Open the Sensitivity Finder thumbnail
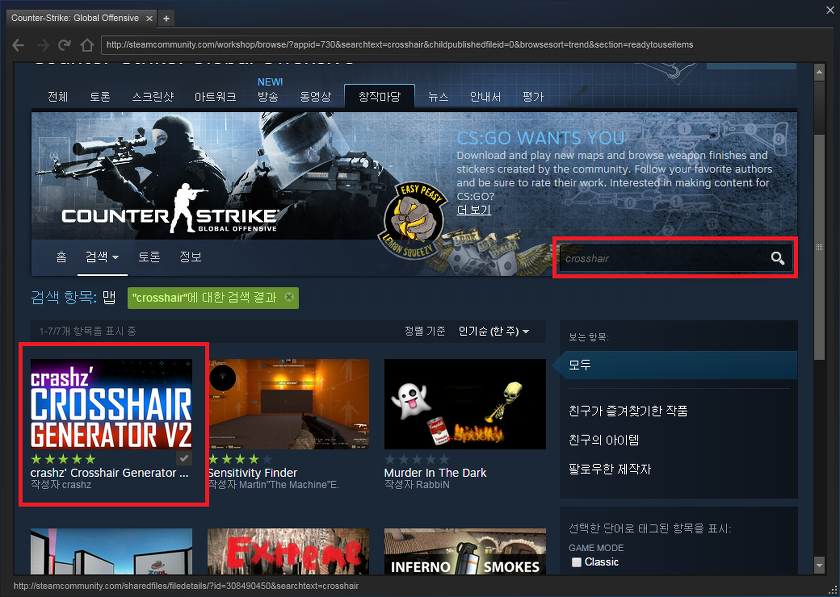Viewport: 840px width, 597px height. (x=288, y=404)
